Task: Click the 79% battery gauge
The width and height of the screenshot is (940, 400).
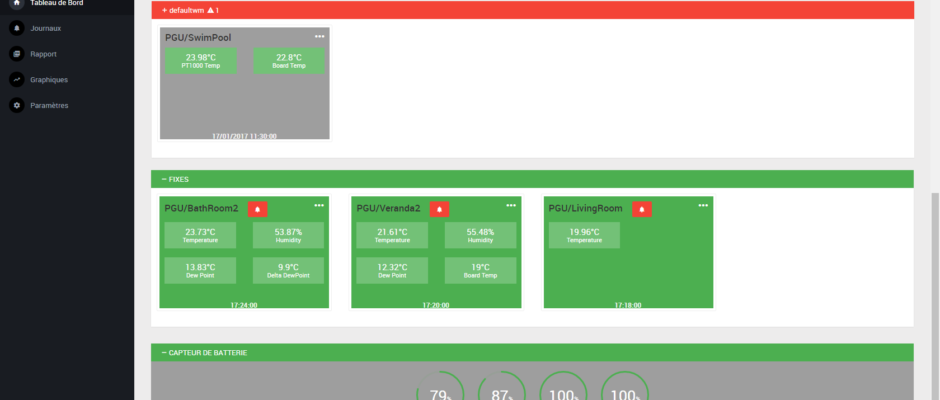Action: pyautogui.click(x=441, y=387)
